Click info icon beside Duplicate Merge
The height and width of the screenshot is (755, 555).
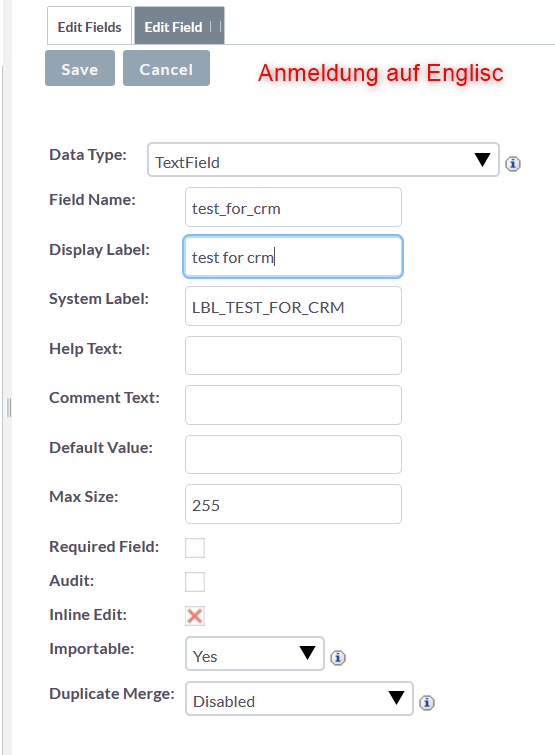[x=426, y=703]
